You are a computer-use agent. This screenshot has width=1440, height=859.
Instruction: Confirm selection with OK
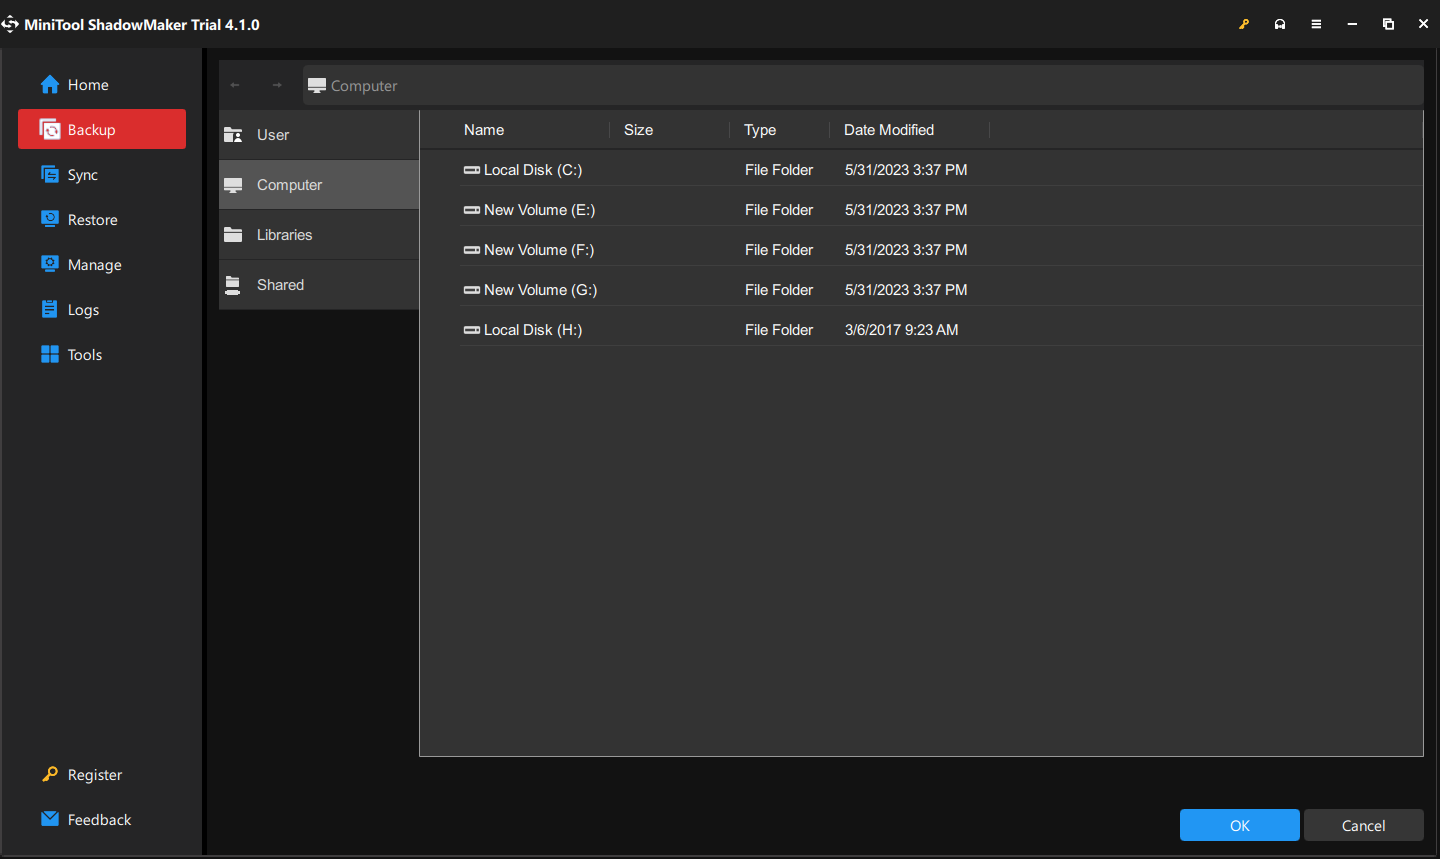coord(1239,825)
